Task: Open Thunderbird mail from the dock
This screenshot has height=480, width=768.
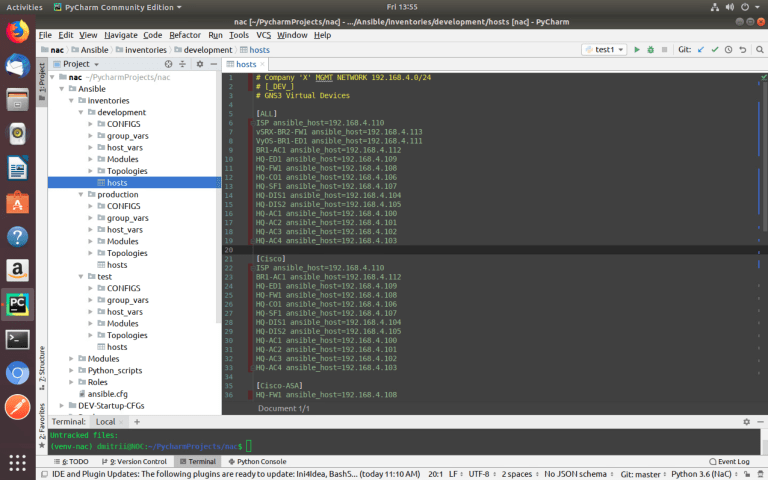Action: pos(18,65)
